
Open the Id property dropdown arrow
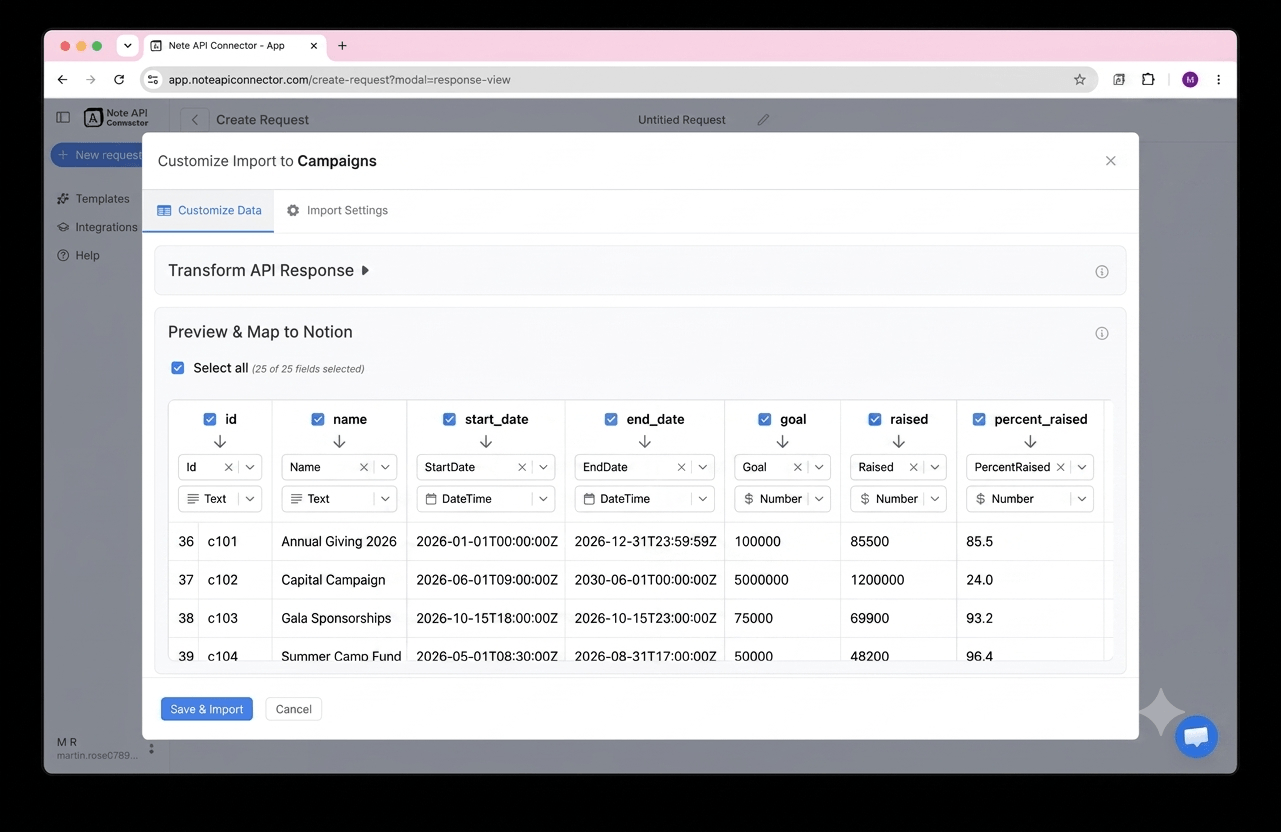point(250,467)
